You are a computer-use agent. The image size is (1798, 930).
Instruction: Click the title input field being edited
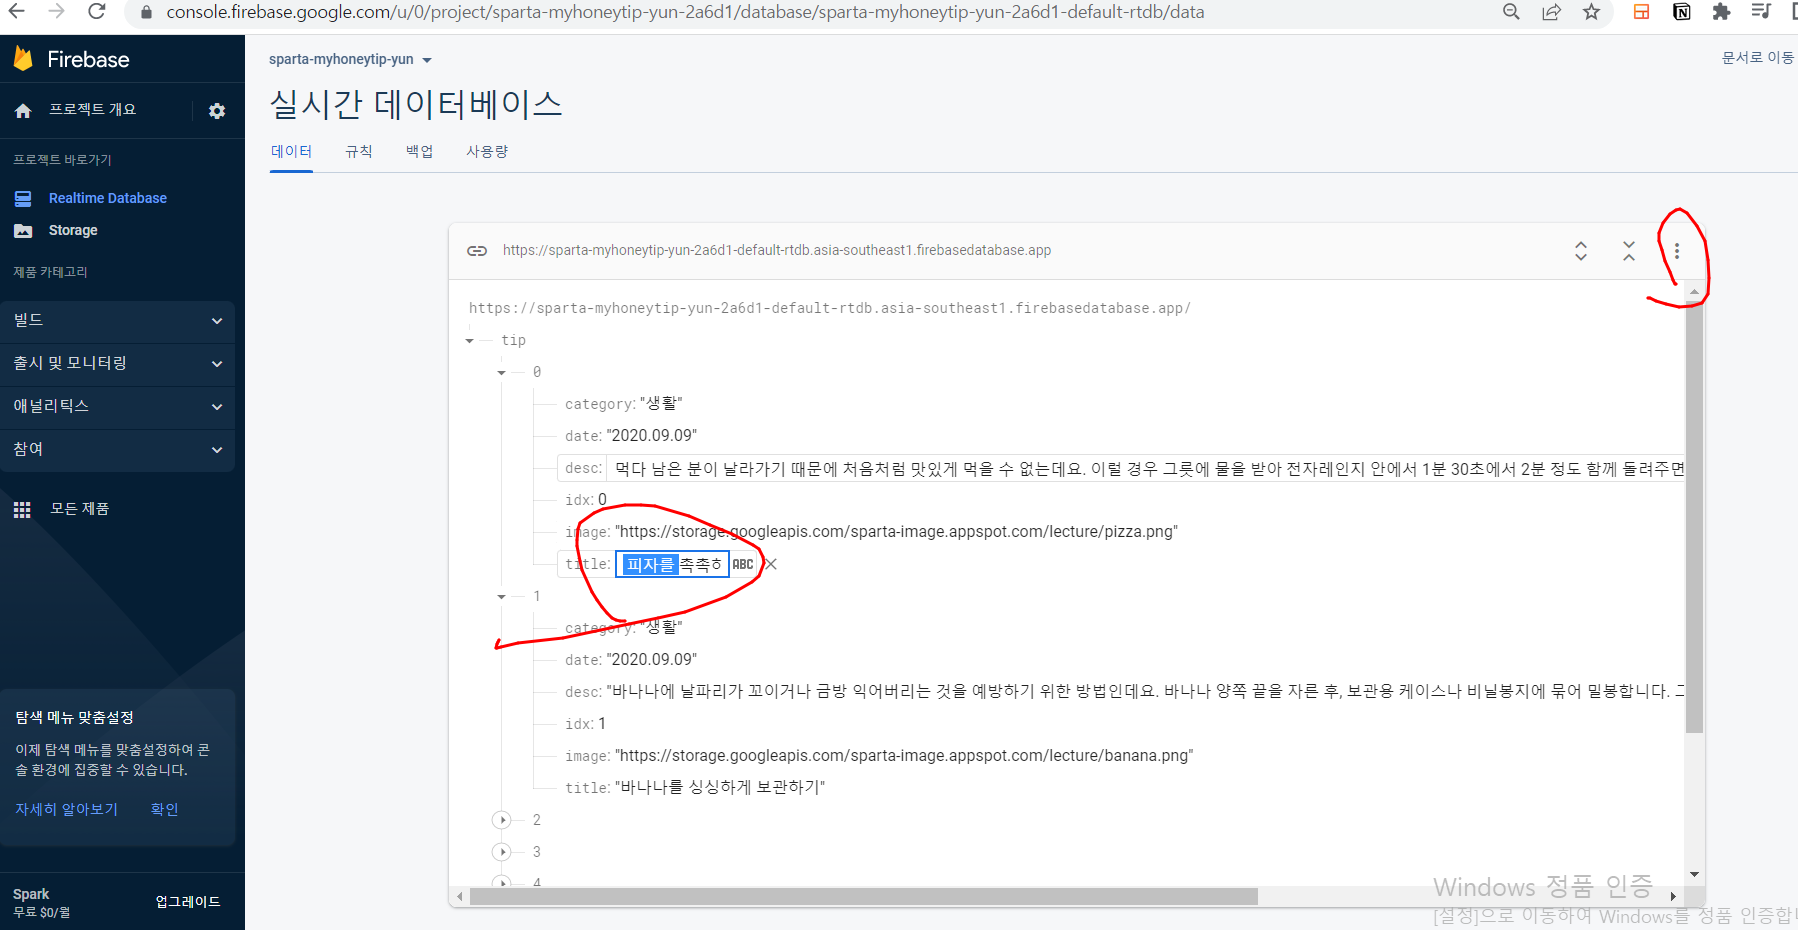pyautogui.click(x=672, y=564)
